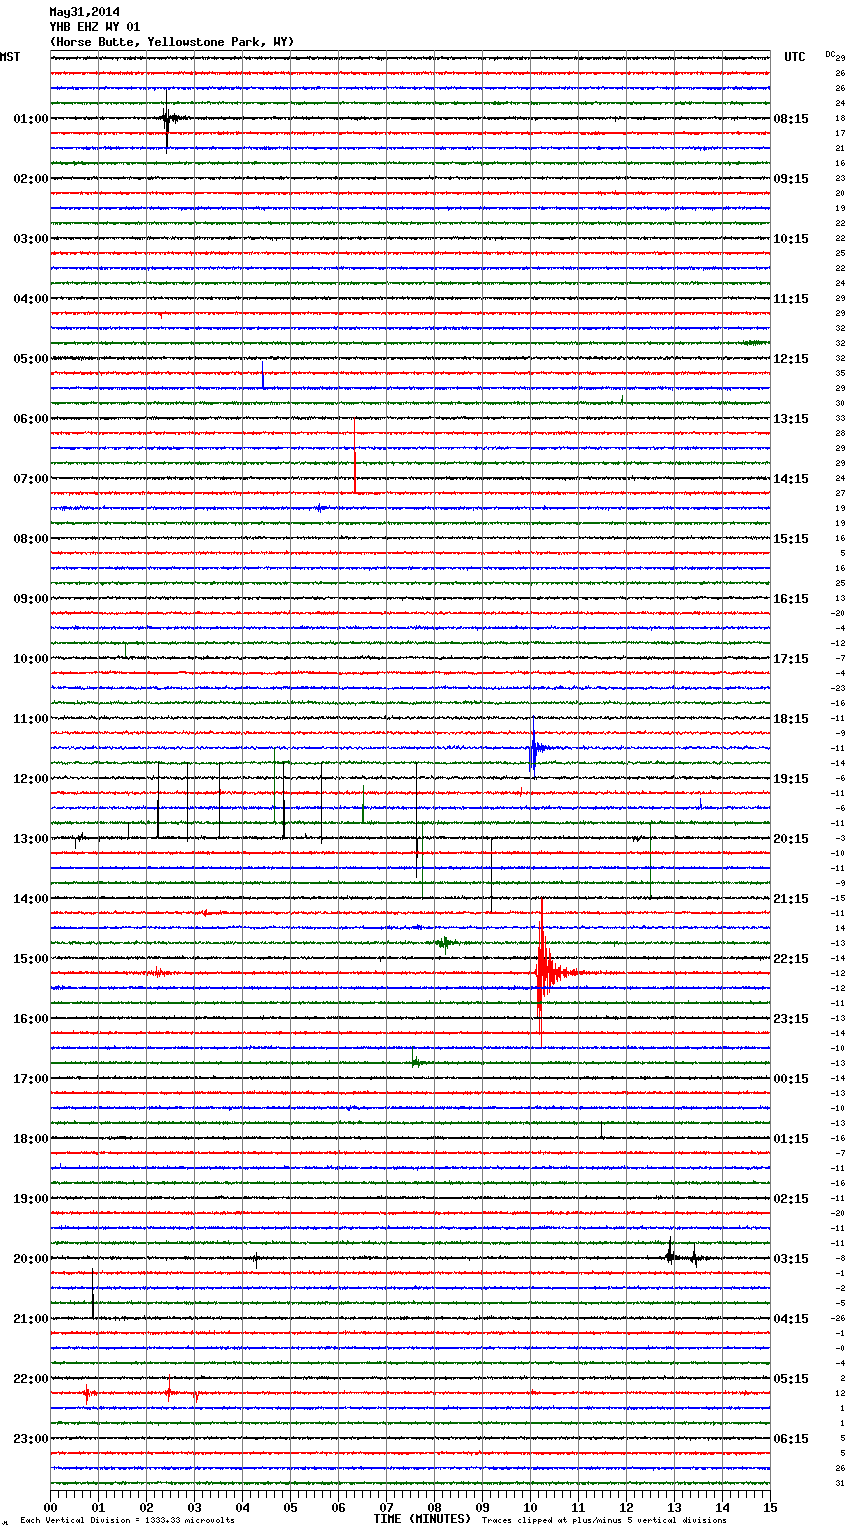Select the 19:00 MST row label
The image size is (850, 1534).
point(31,1199)
